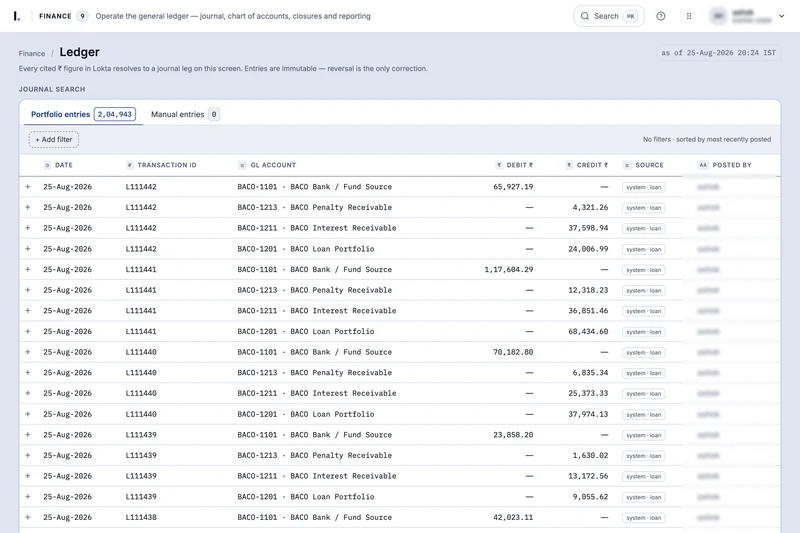
Task: Click the rupee icon beside CREDIT header
Action: (x=569, y=165)
